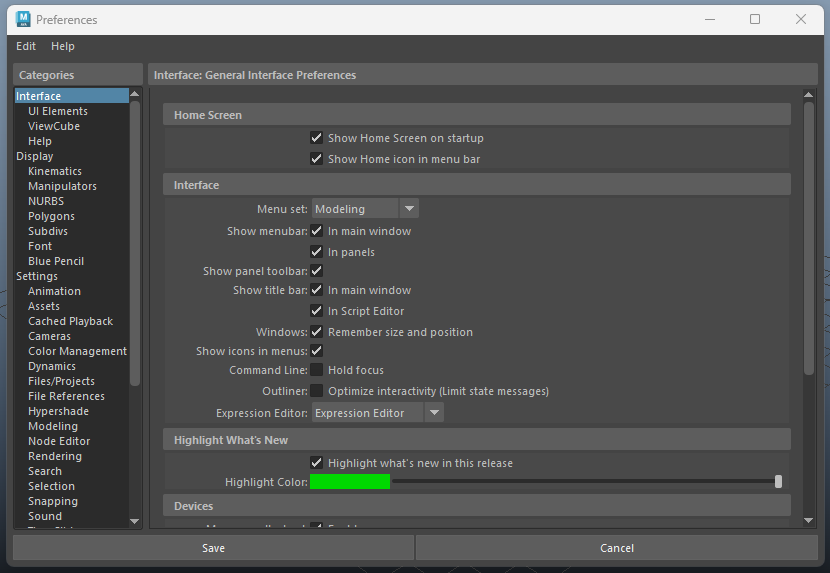Uncheck Show icons in menus

coord(317,351)
